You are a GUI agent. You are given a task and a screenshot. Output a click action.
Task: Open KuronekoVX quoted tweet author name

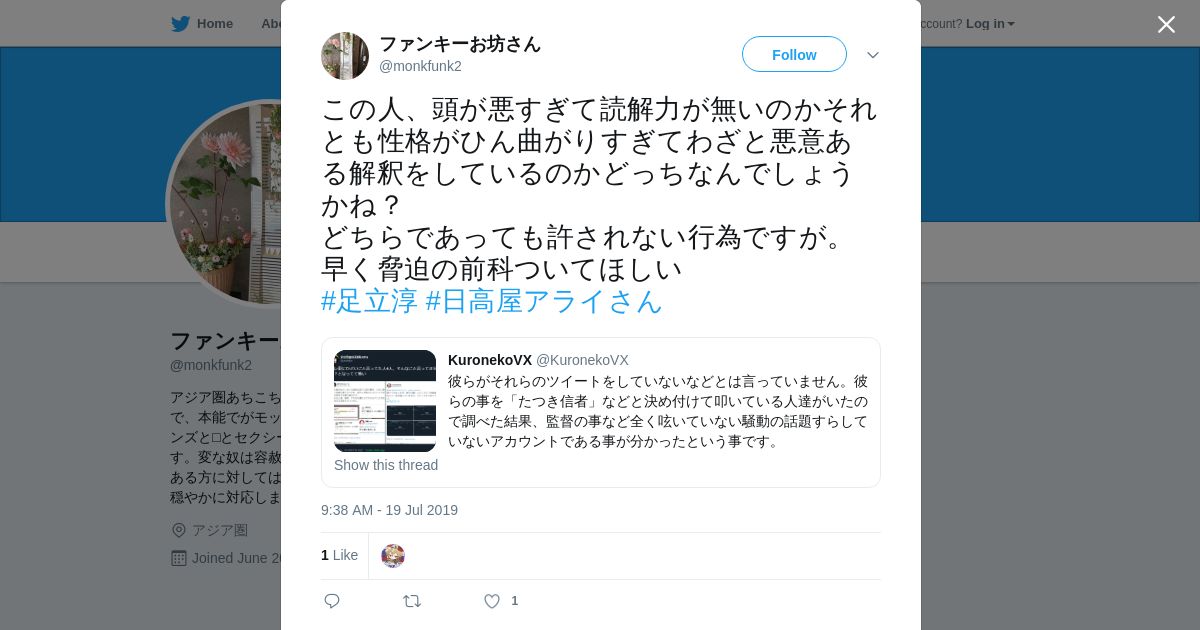tap(490, 360)
